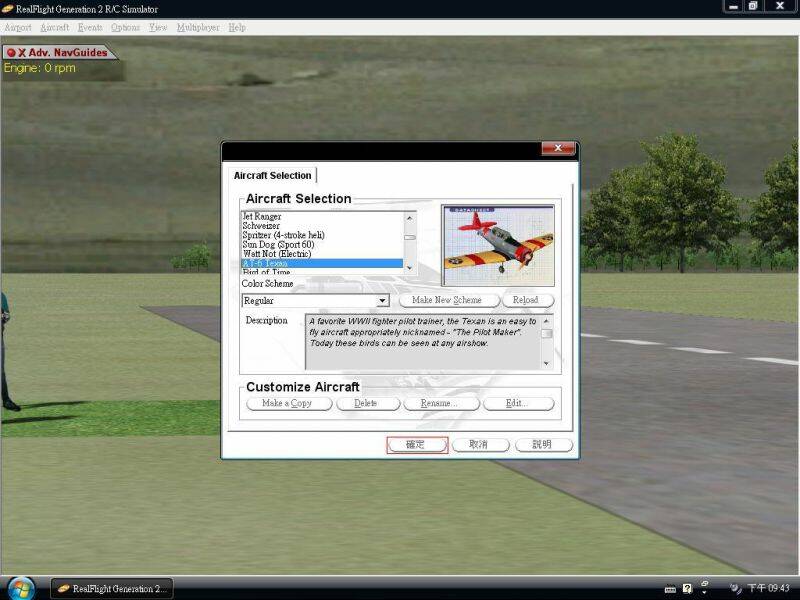The image size is (800, 600).
Task: Click the question mark tray icon
Action: click(687, 588)
